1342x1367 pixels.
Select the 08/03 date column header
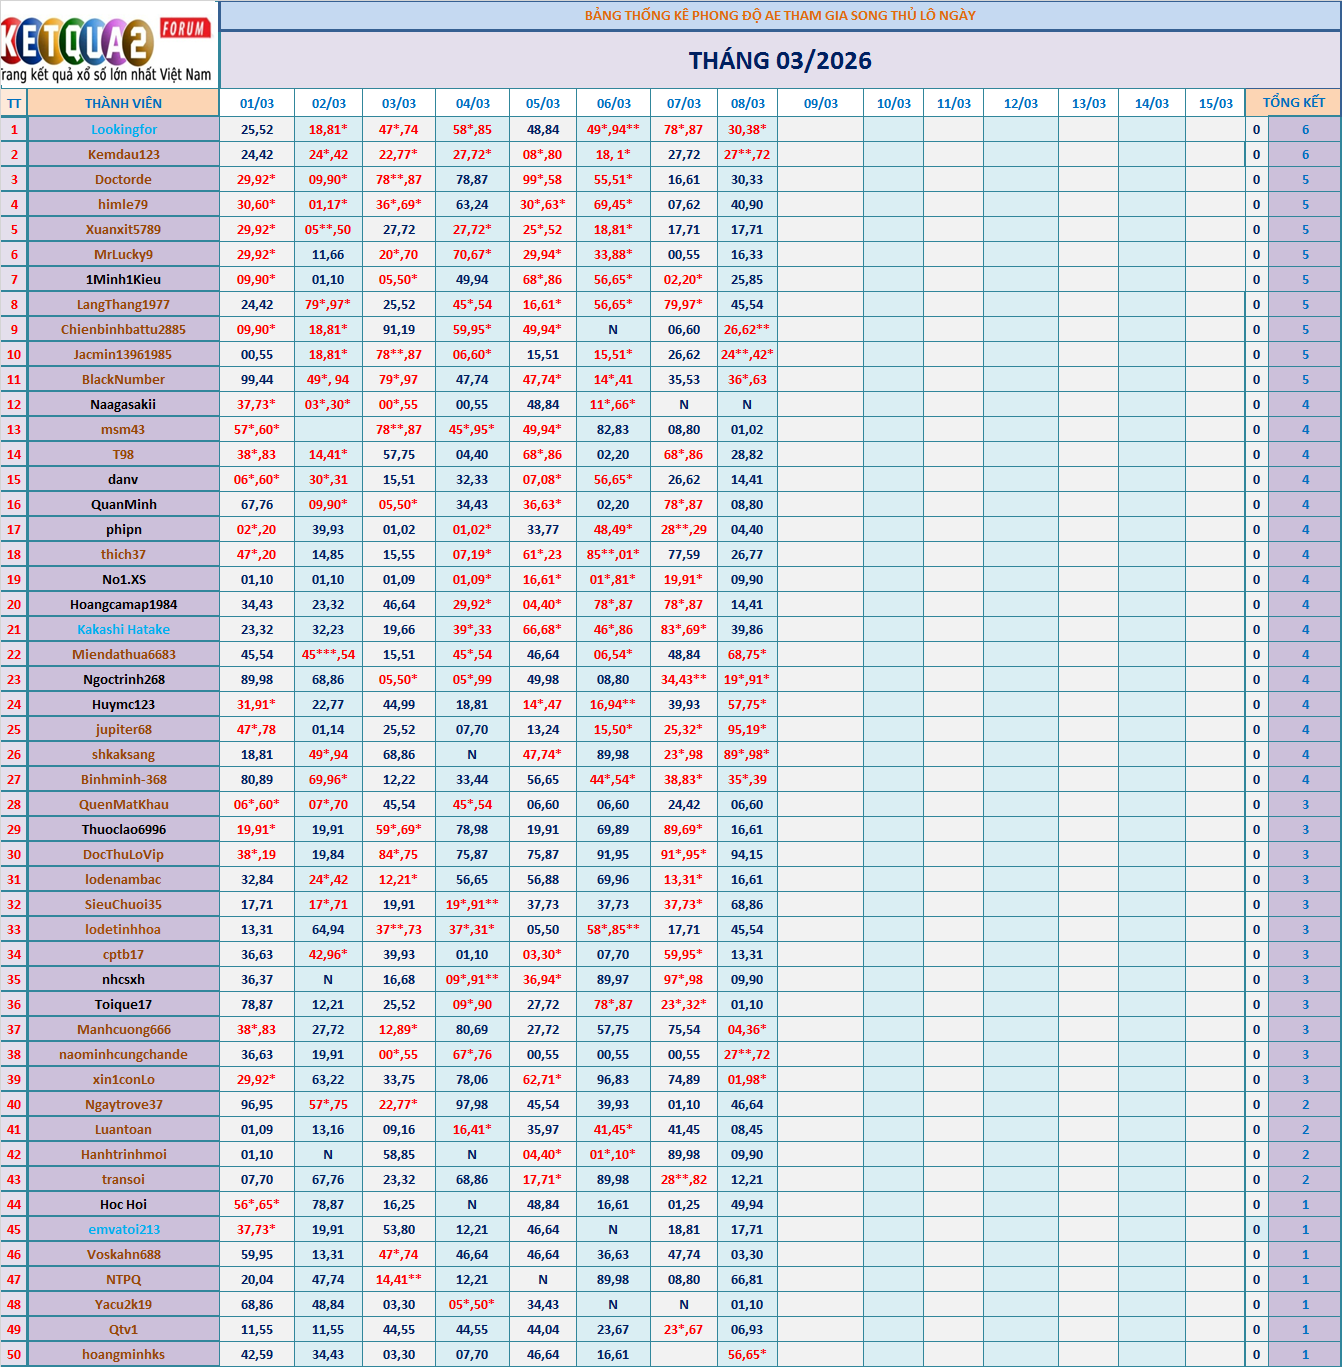pyautogui.click(x=747, y=104)
